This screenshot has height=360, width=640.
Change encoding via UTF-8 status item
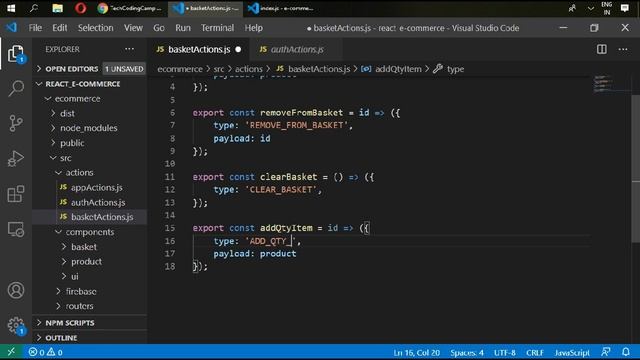click(504, 352)
